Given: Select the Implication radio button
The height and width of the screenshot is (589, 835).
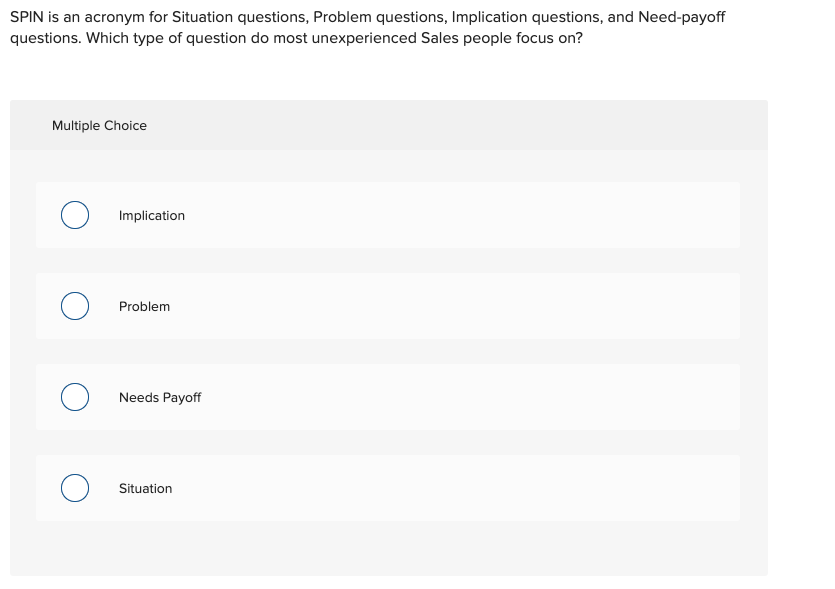Looking at the screenshot, I should click(x=74, y=214).
